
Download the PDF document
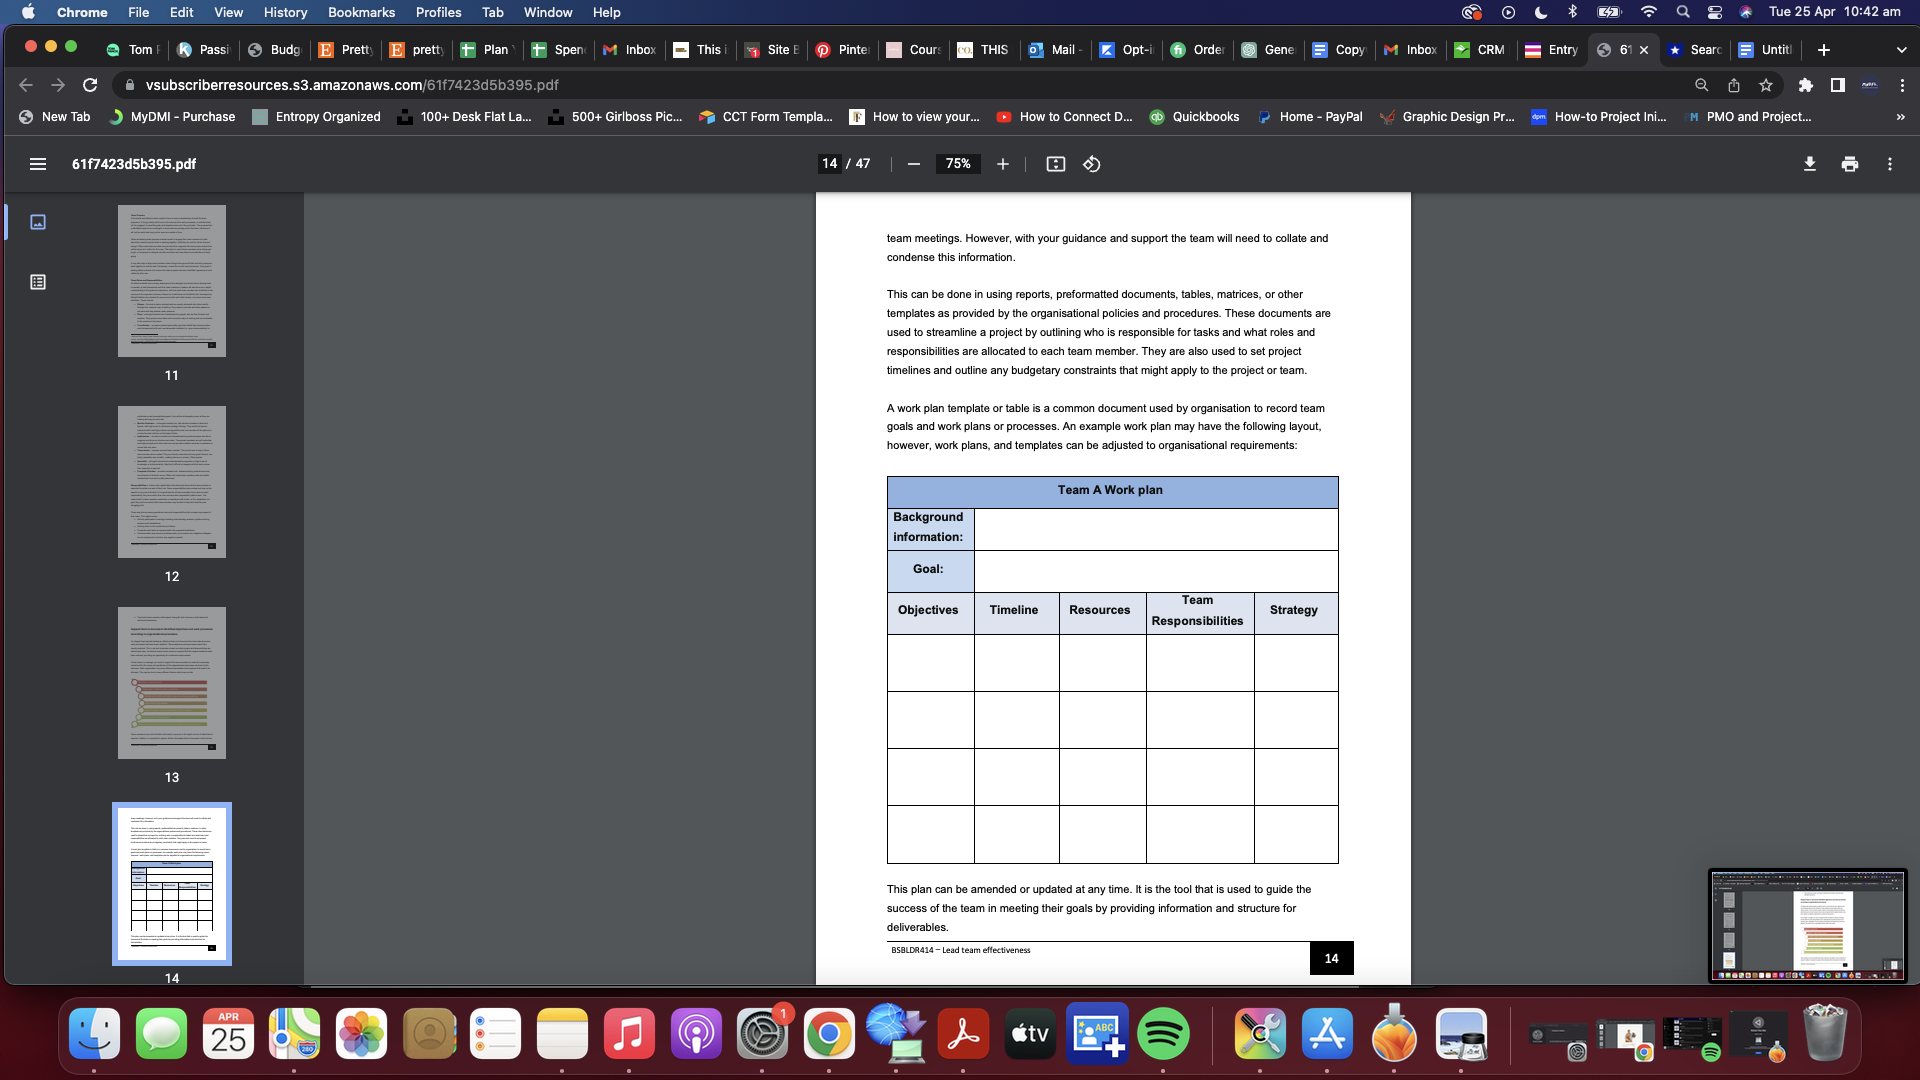point(1809,163)
